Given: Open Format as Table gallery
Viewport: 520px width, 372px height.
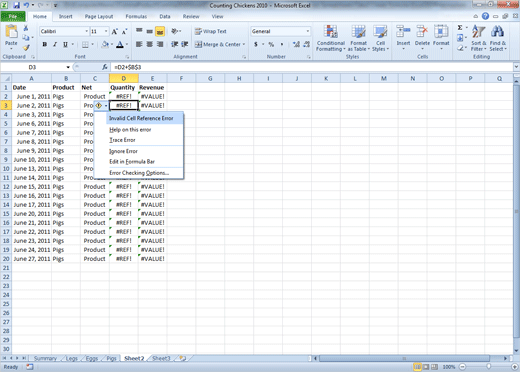Looking at the screenshot, I should [359, 38].
